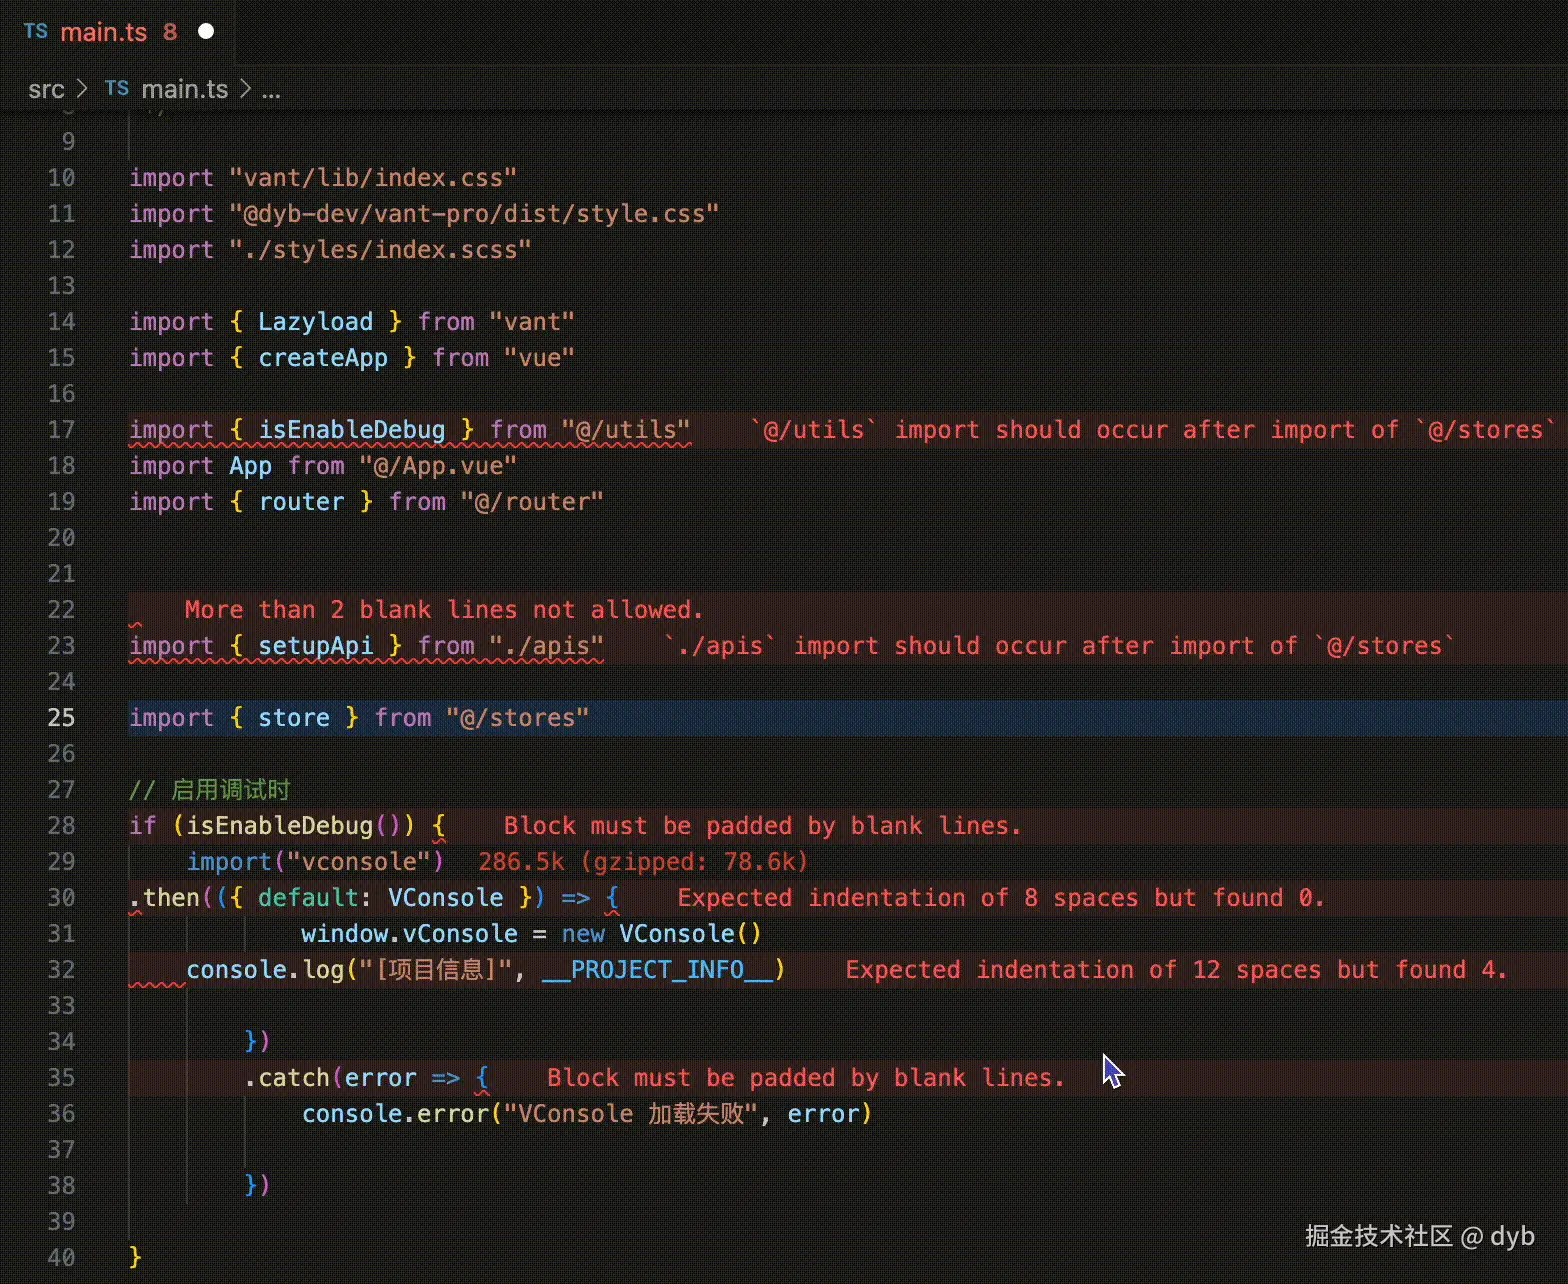Click the "./apis" import order error message

point(1060,646)
